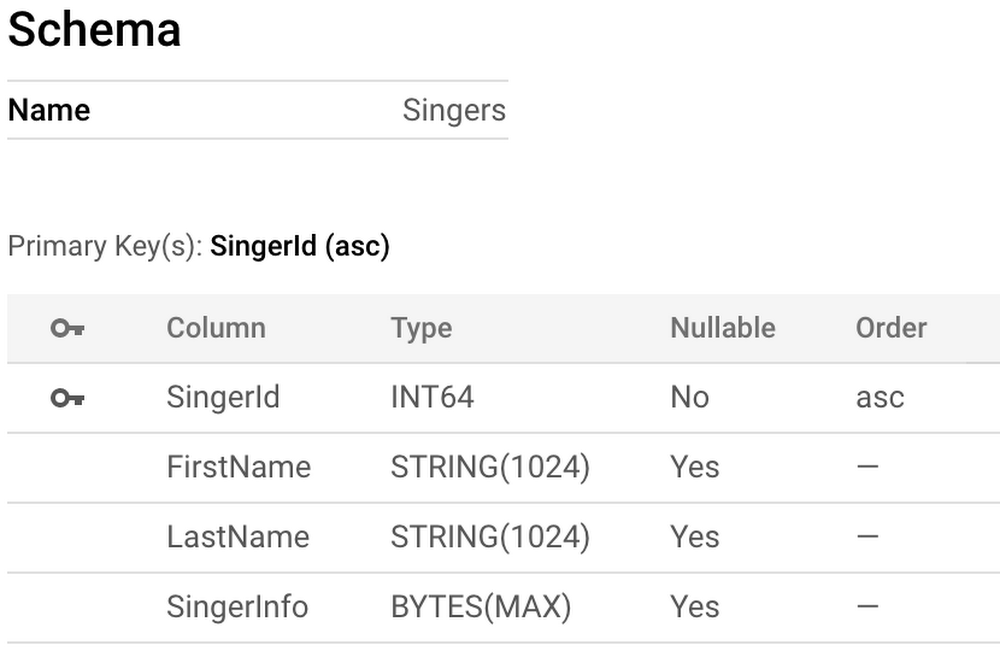This screenshot has width=1000, height=651.
Task: Click the SingerId (asc) primary key text
Action: pos(300,246)
